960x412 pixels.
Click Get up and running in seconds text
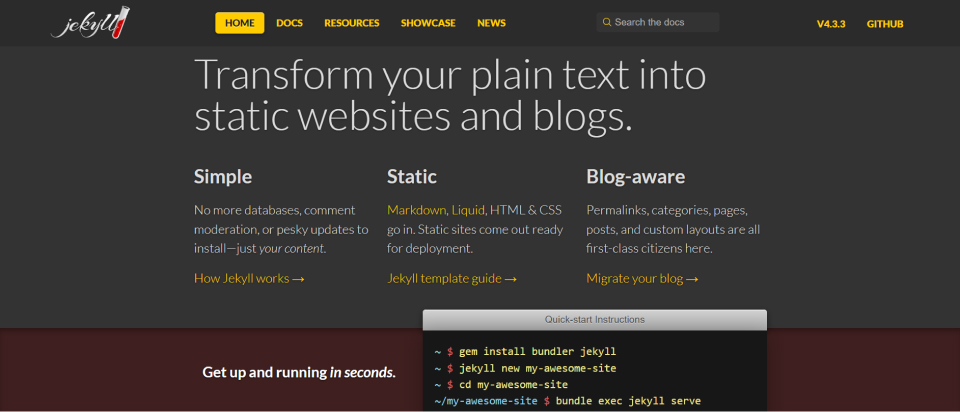point(299,372)
